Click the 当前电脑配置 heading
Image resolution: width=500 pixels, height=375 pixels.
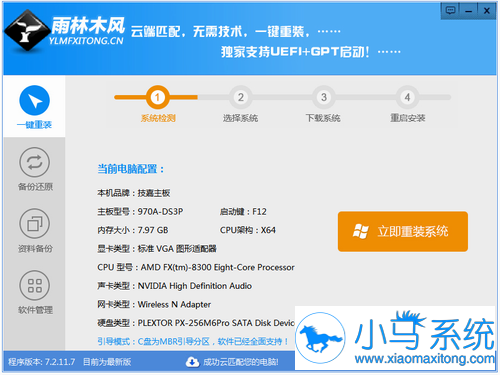point(131,169)
